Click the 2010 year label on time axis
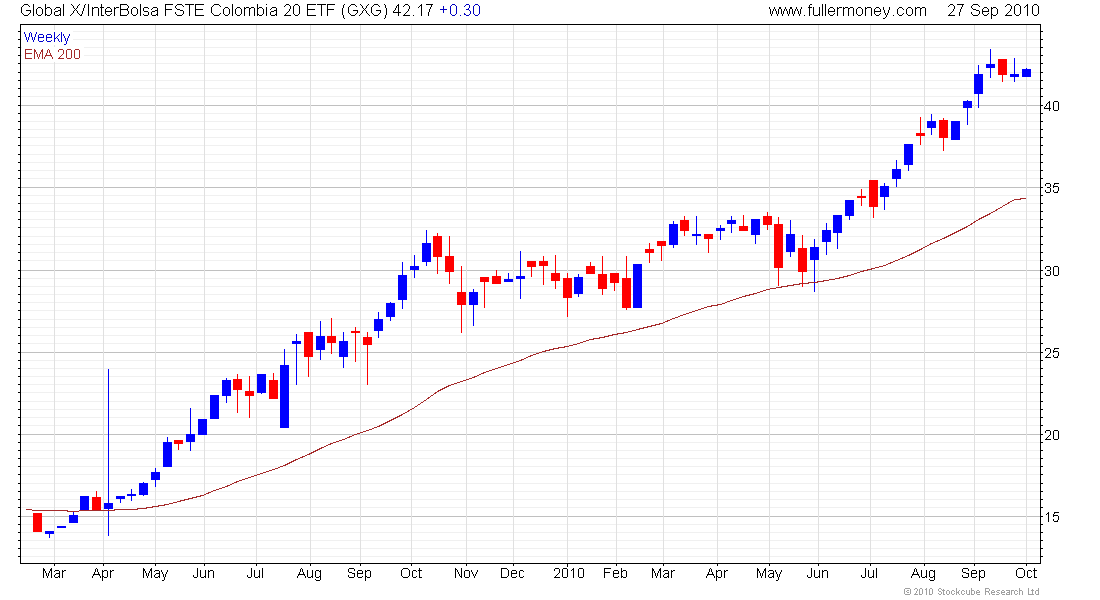The height and width of the screenshot is (600, 1100). point(569,573)
